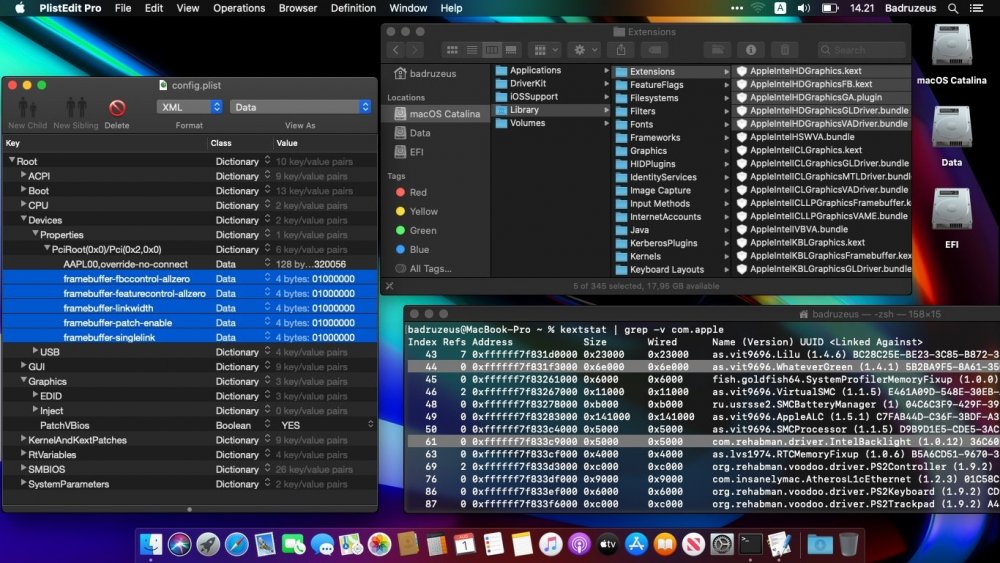This screenshot has height=563, width=1000.
Task: Click the Finder new folder toolbar icon
Action: [717, 50]
